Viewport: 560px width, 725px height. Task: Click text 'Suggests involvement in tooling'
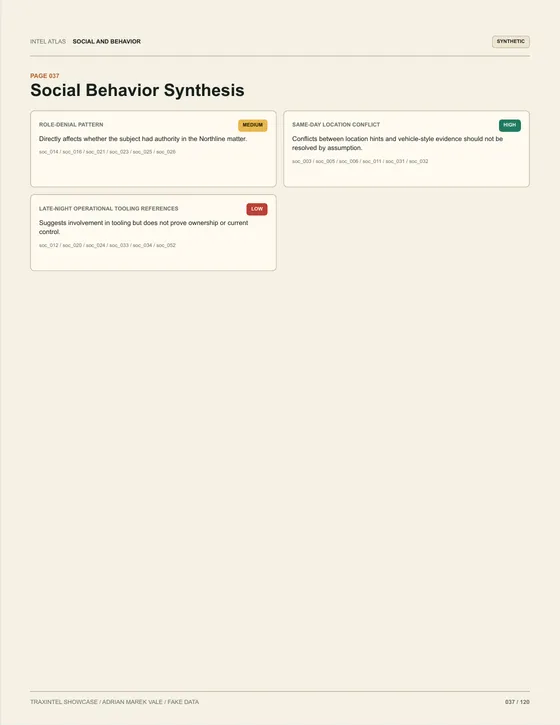(x=143, y=227)
